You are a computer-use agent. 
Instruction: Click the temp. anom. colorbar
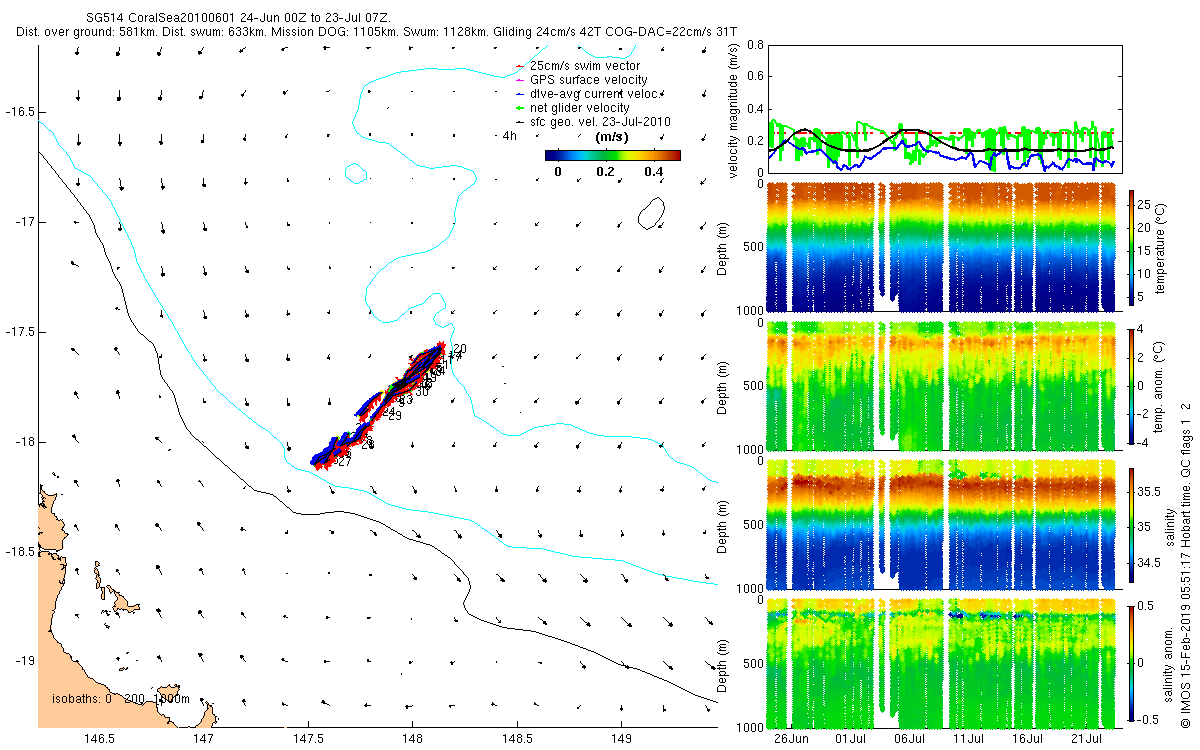point(1133,386)
